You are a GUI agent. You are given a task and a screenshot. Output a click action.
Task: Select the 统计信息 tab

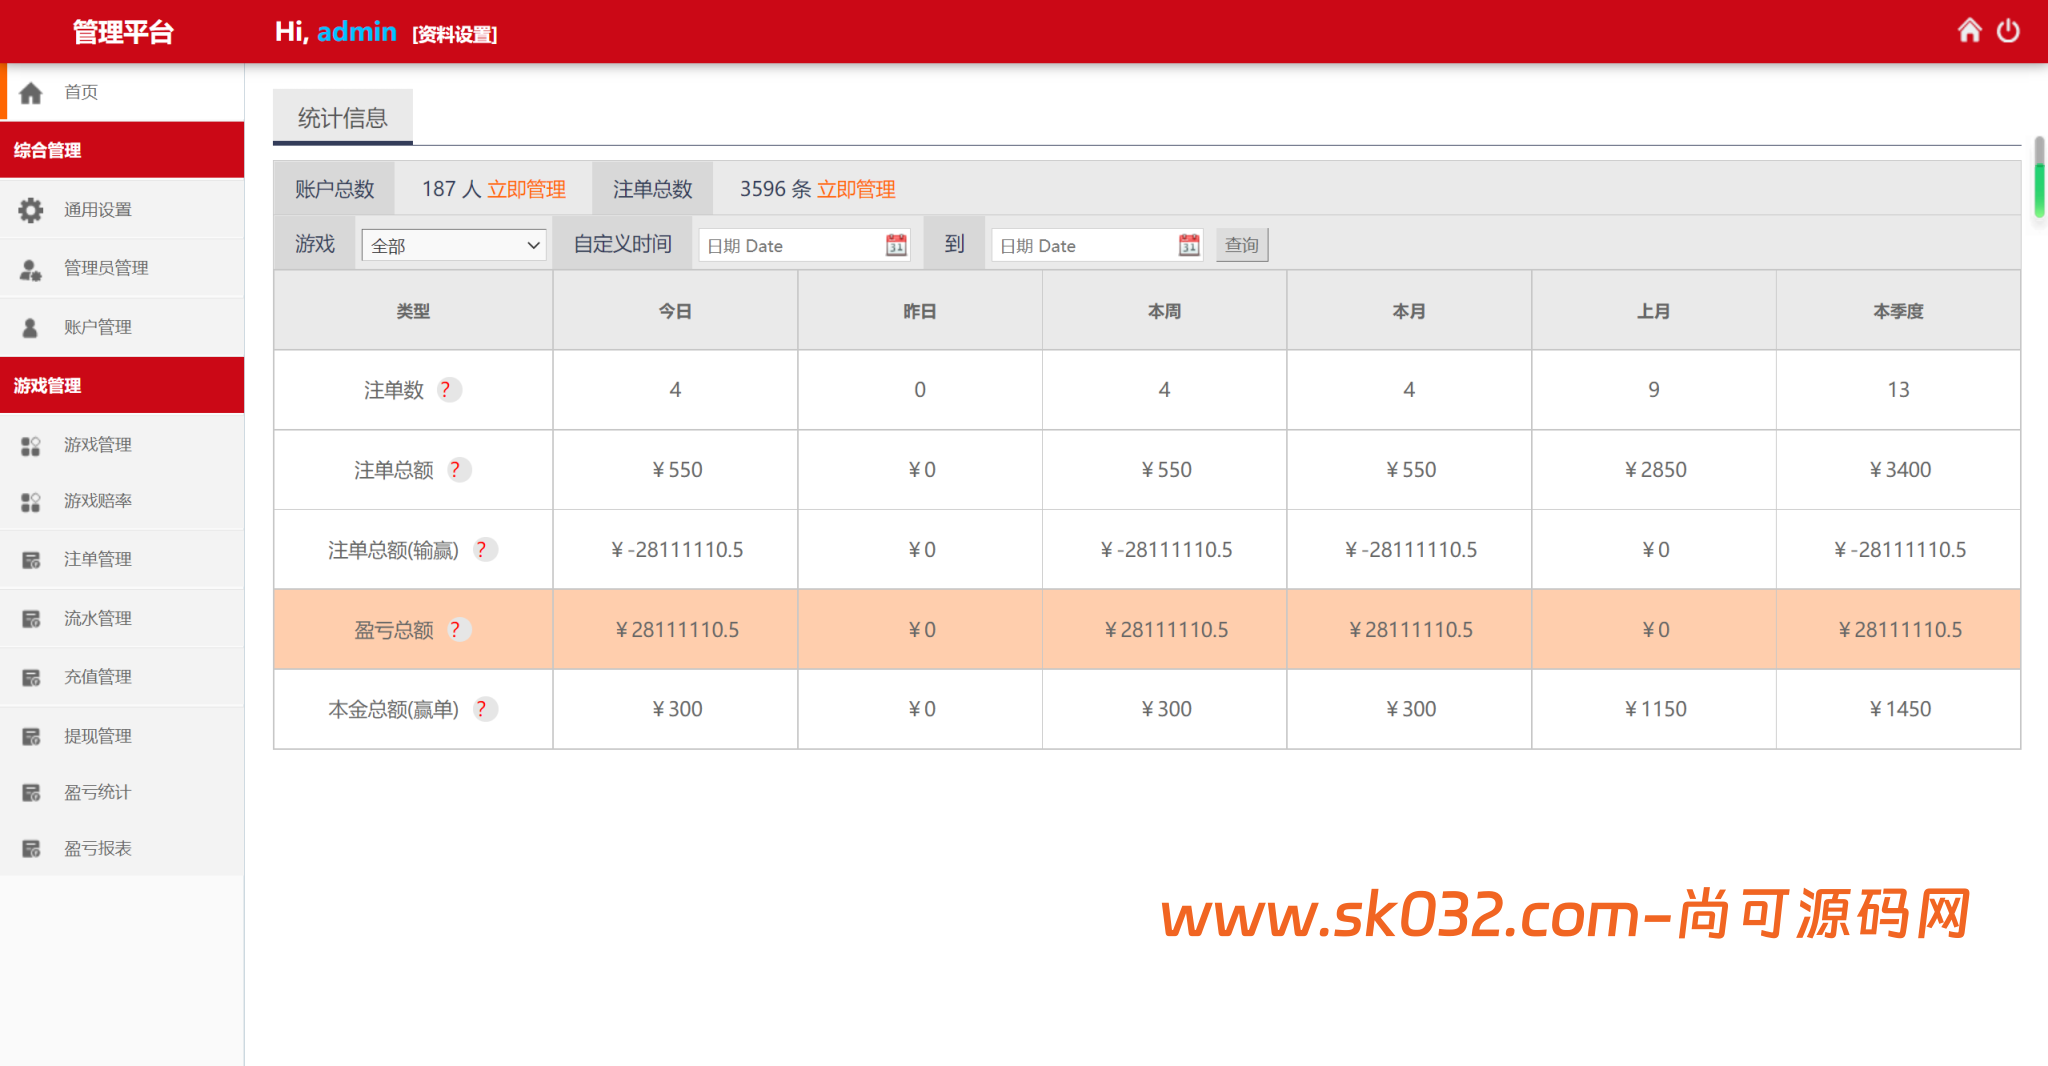(343, 118)
